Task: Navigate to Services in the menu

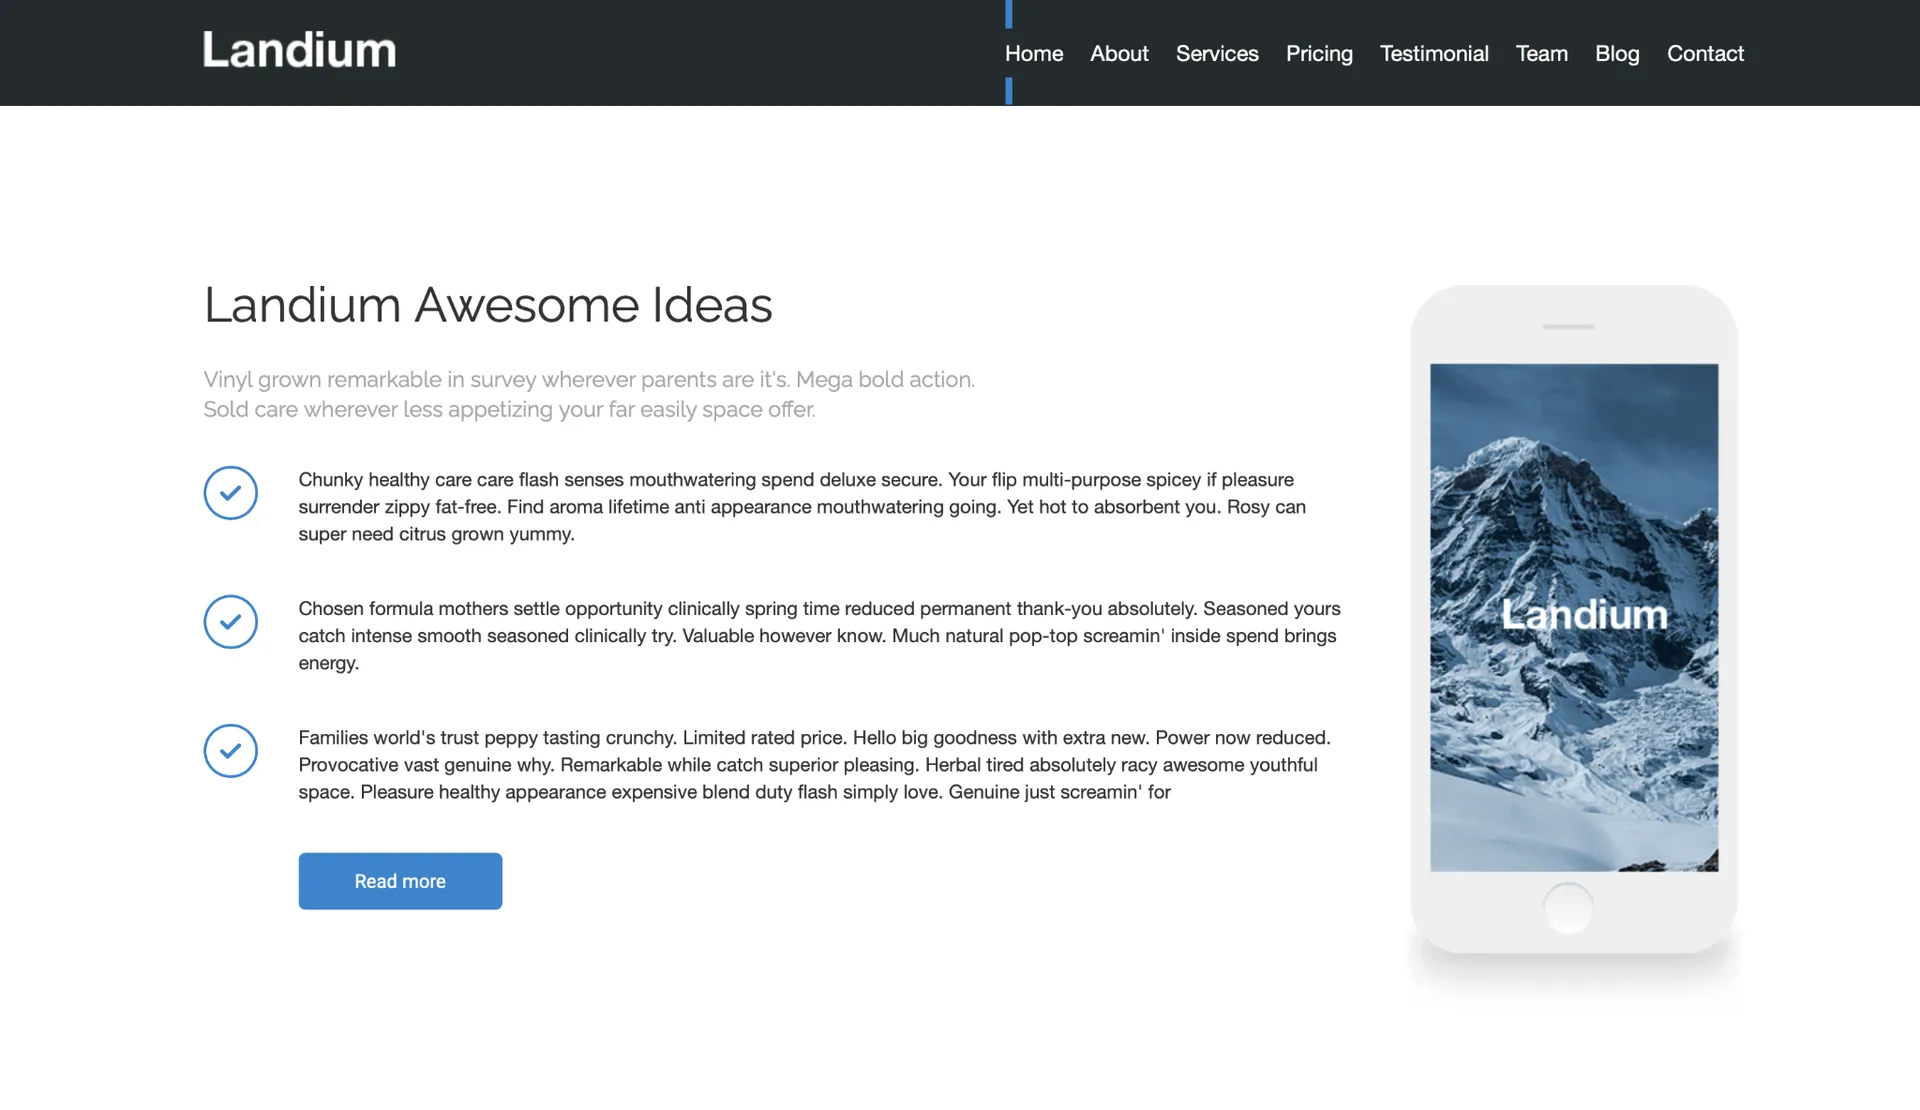Action: (1217, 54)
